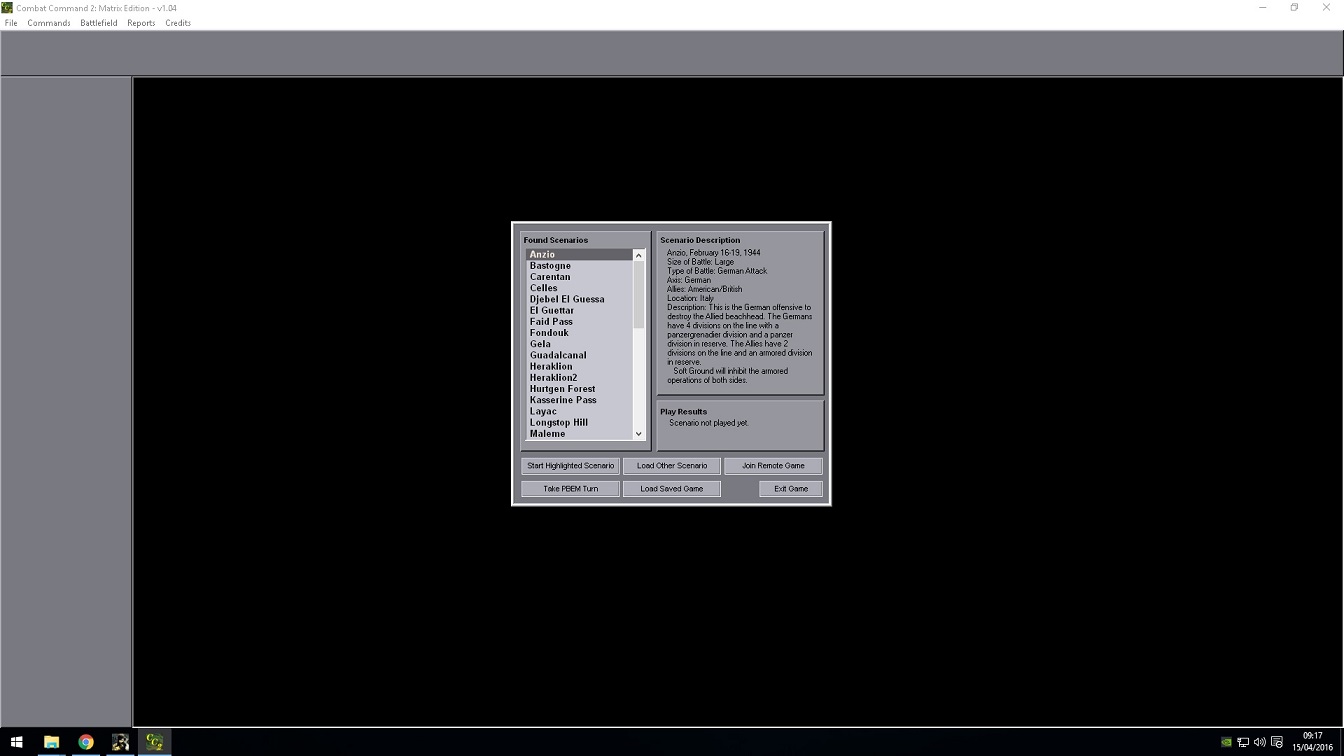
Task: Click the network tray icon
Action: tap(1243, 742)
